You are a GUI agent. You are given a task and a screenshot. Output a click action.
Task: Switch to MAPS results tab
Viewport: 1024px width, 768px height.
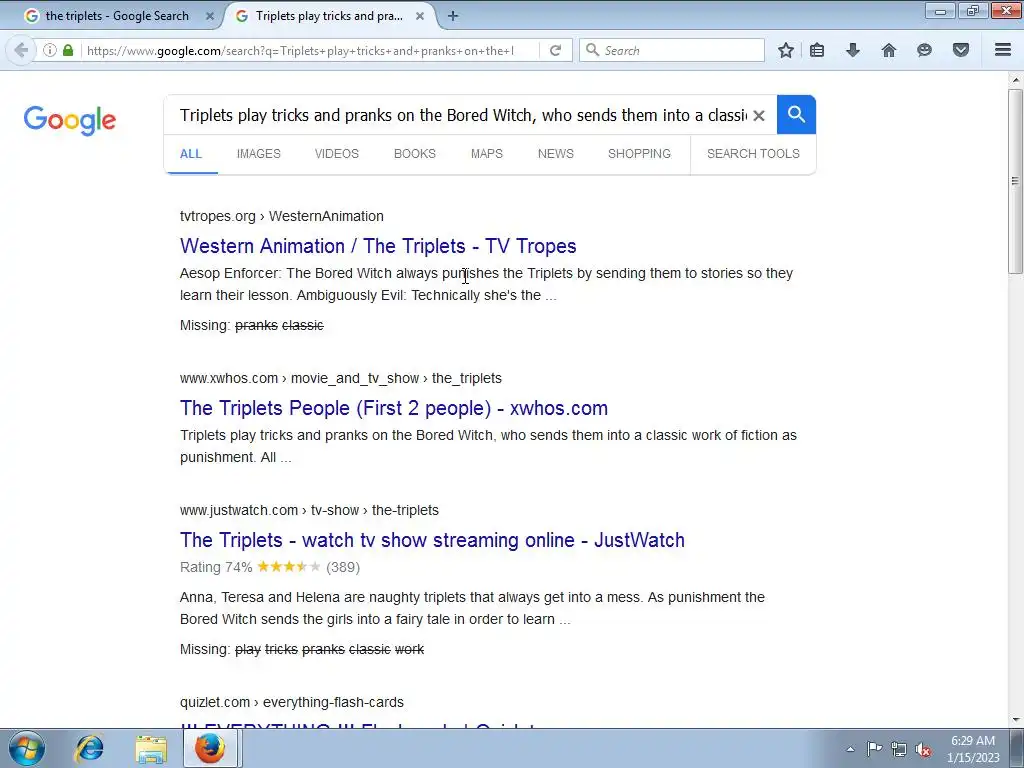point(487,153)
